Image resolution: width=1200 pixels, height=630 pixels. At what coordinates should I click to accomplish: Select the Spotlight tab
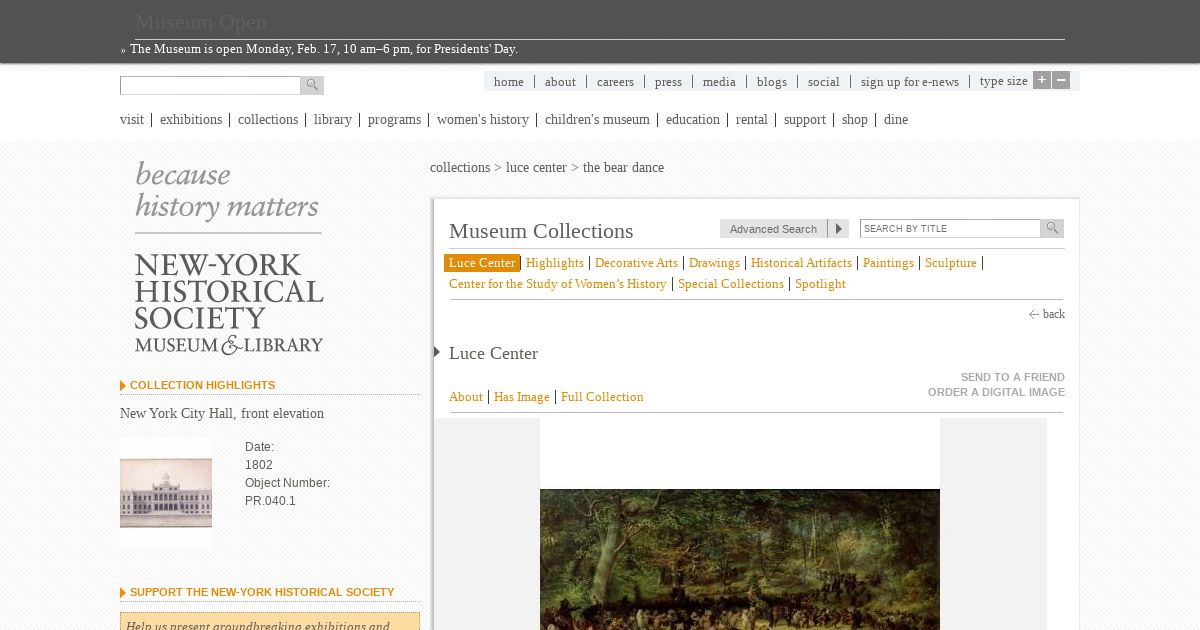point(820,284)
